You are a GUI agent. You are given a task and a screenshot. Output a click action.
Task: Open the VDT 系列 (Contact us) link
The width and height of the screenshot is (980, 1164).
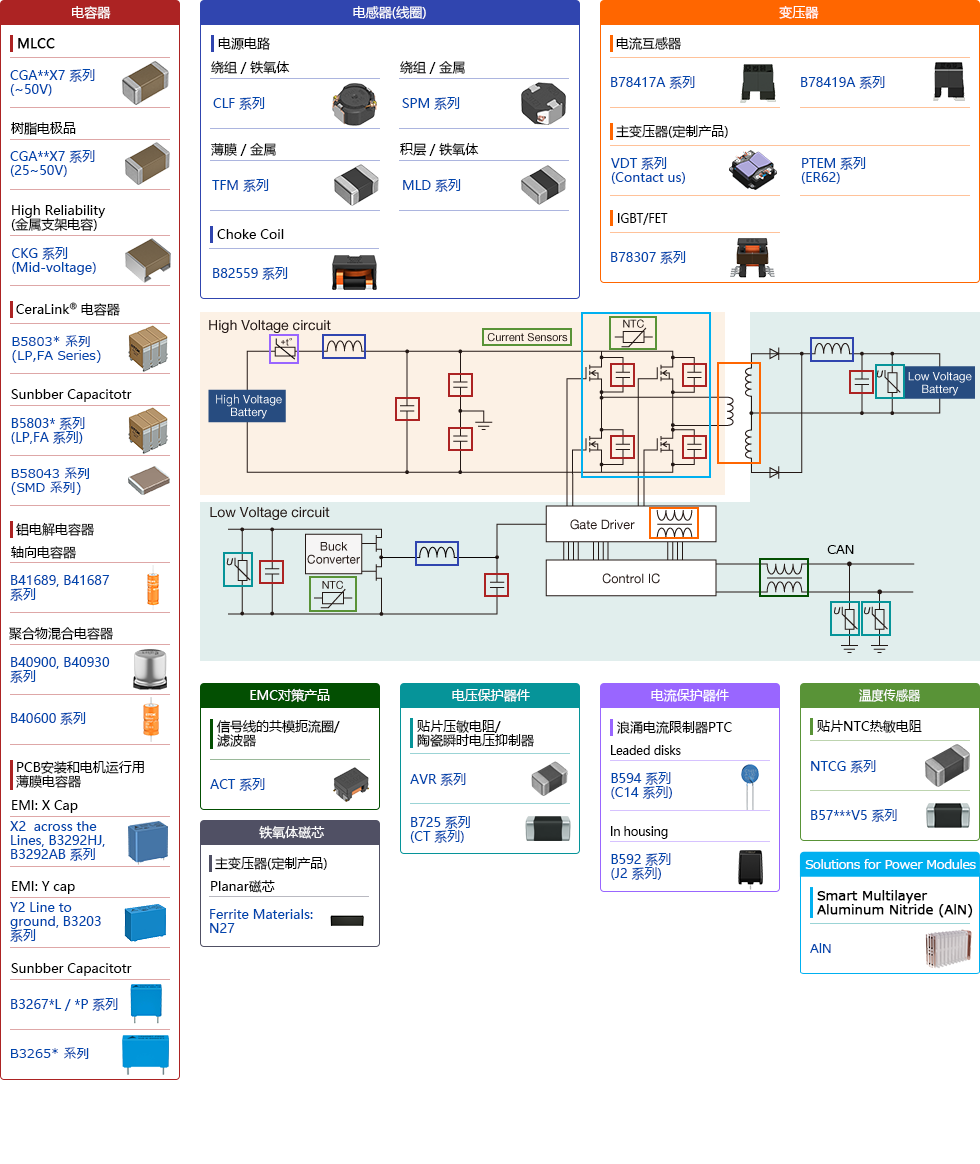[x=647, y=170]
